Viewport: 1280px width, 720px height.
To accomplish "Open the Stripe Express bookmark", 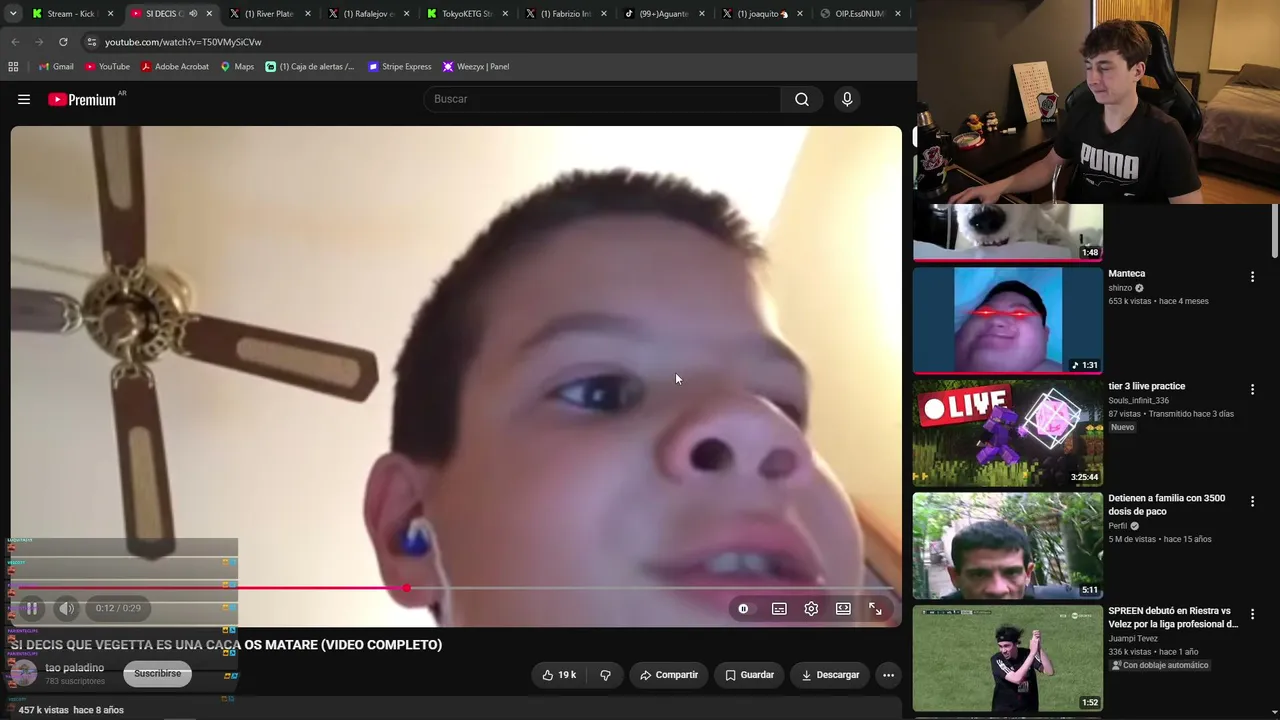I will 399,67.
